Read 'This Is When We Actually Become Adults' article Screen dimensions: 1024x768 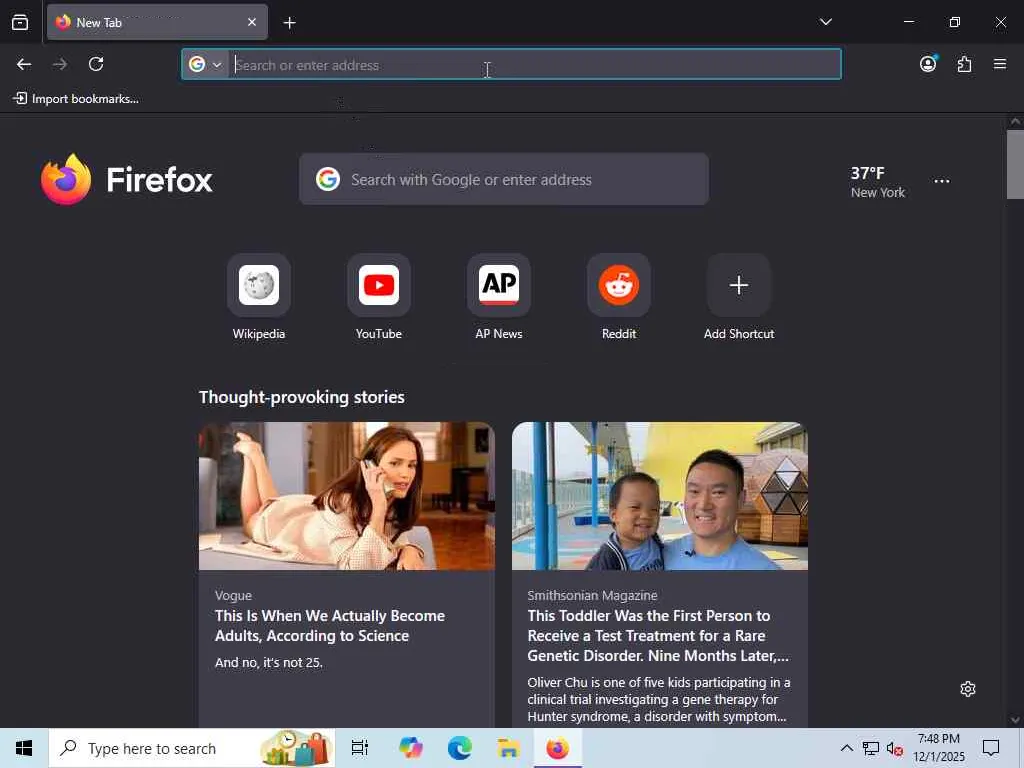coord(330,626)
